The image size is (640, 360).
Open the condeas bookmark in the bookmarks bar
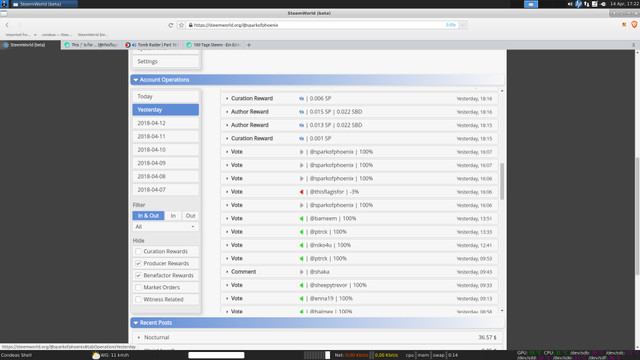click(57, 35)
